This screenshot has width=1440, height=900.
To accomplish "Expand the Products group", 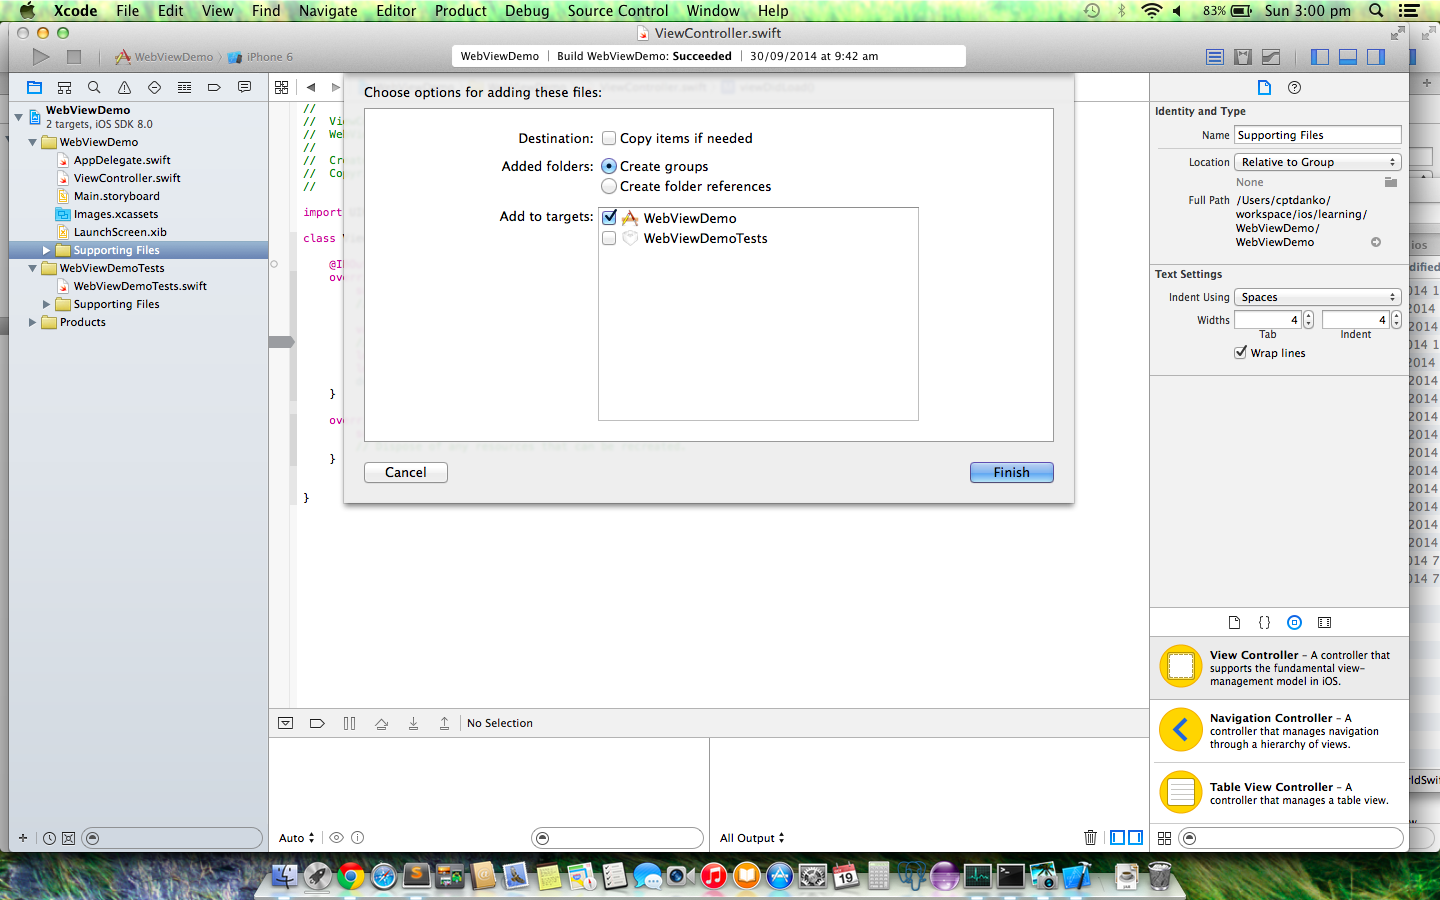I will coord(32,322).
